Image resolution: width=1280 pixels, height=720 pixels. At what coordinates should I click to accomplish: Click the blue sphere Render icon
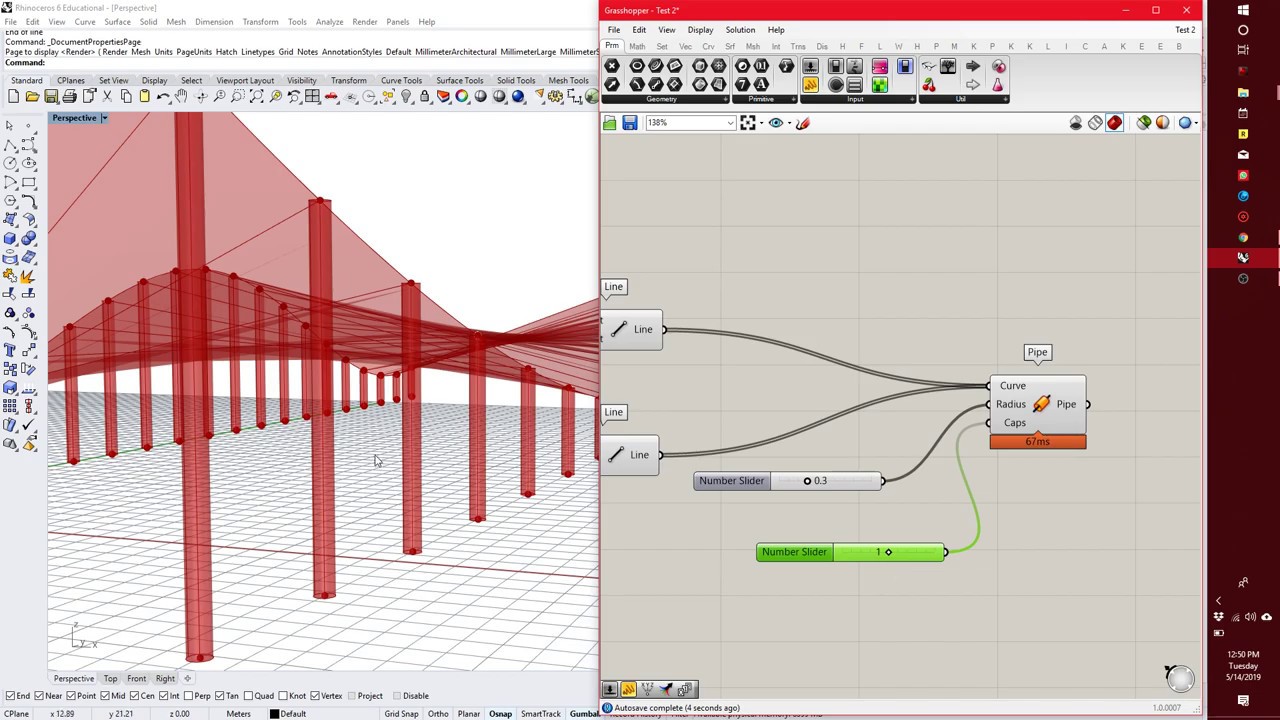[x=518, y=97]
